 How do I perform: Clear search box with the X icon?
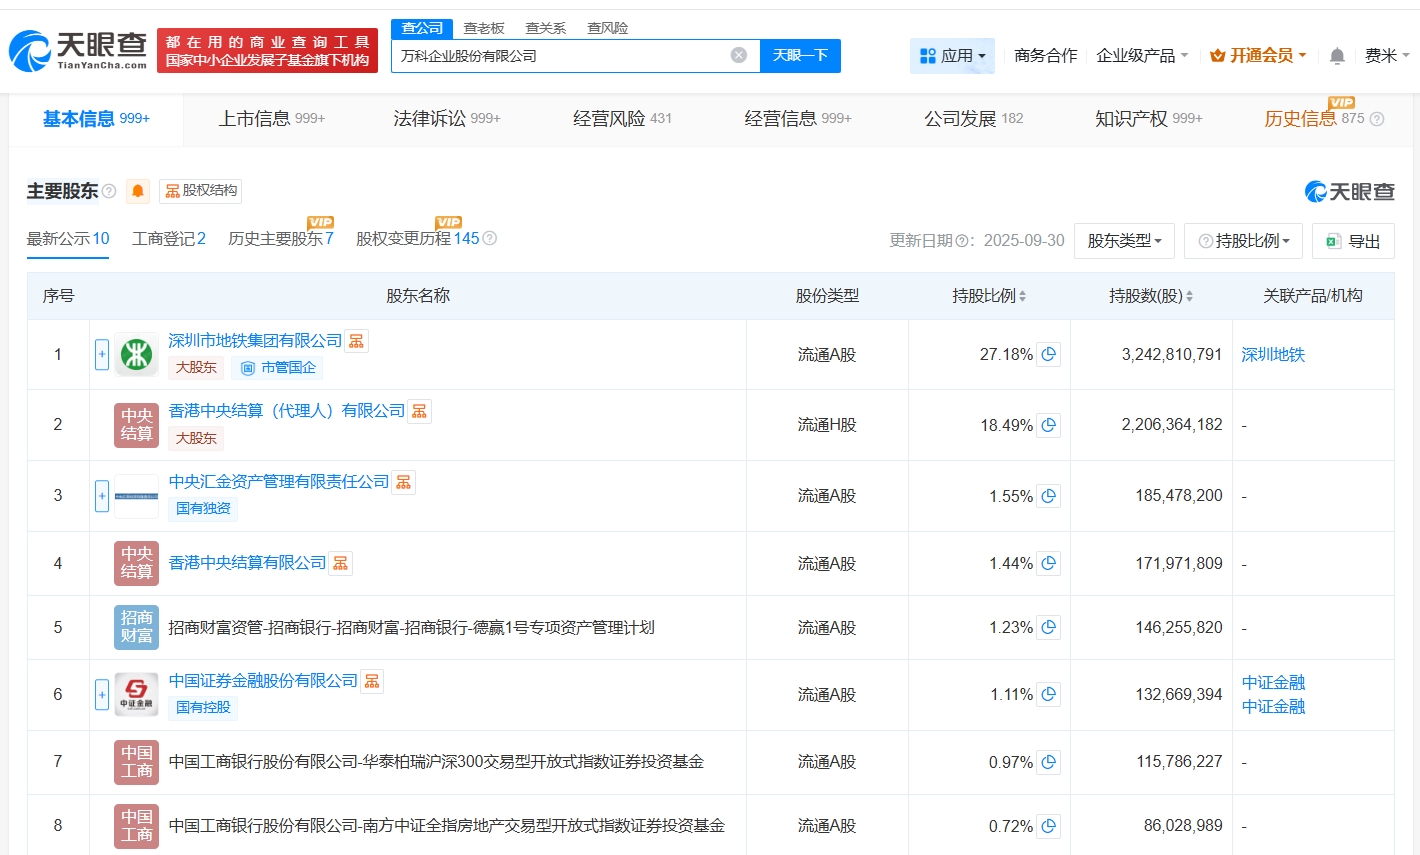[739, 55]
